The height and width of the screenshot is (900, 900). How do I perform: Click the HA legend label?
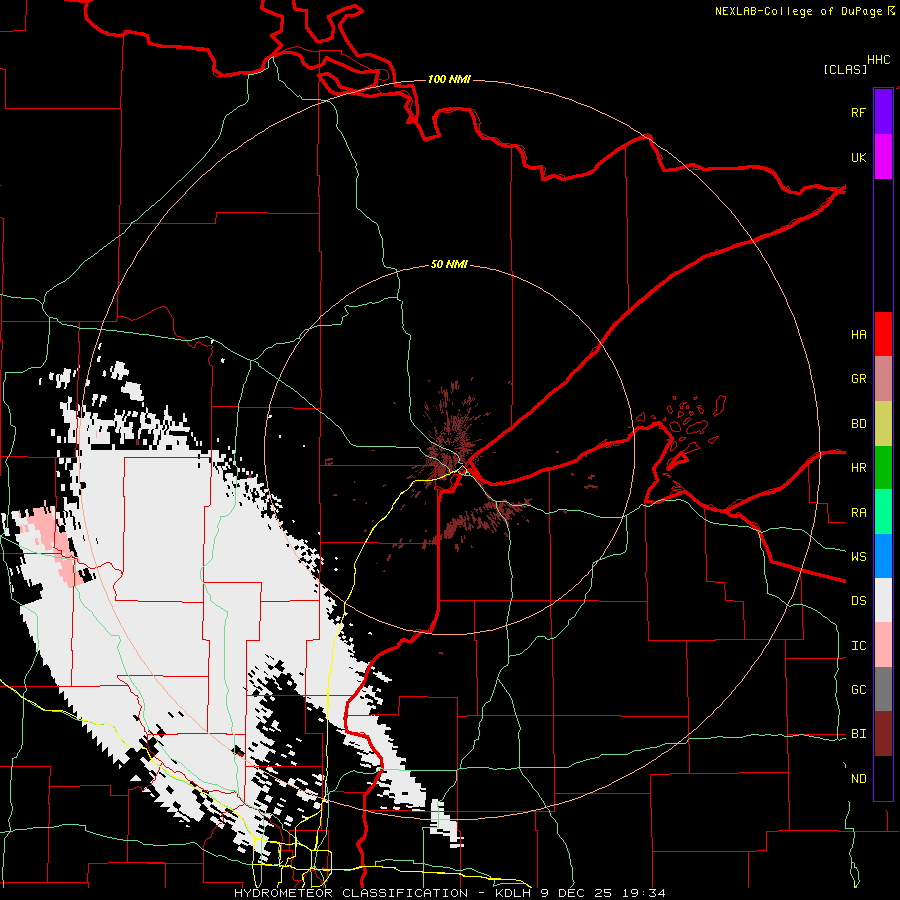click(x=858, y=334)
